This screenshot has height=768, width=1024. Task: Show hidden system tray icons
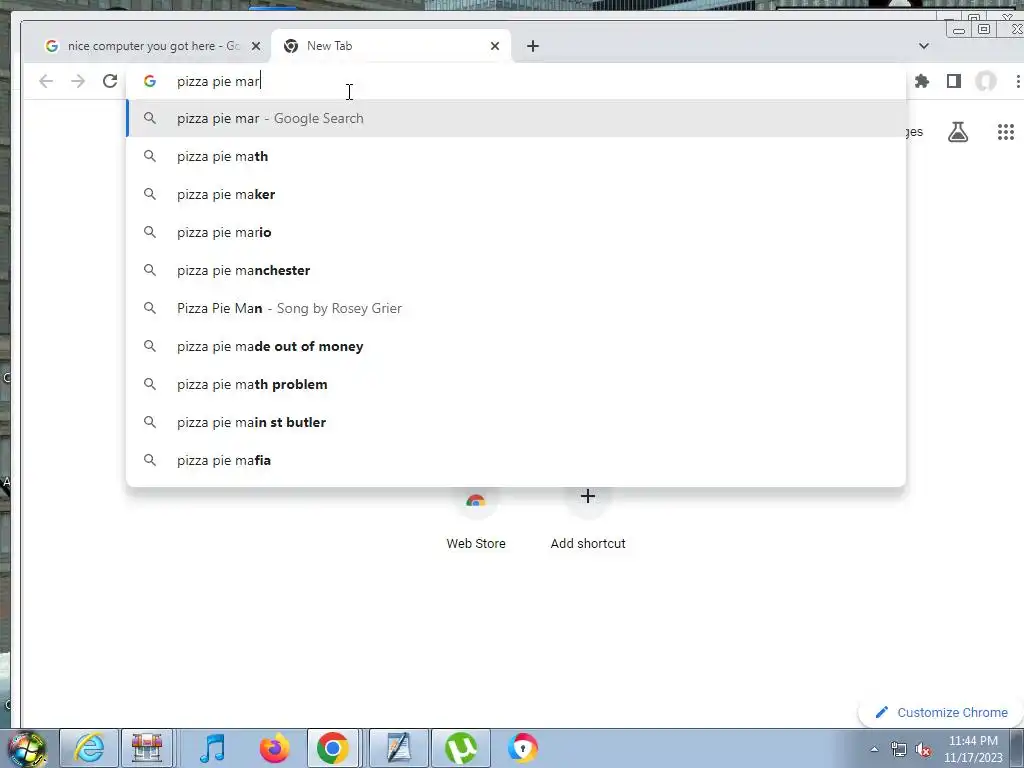pos(874,749)
